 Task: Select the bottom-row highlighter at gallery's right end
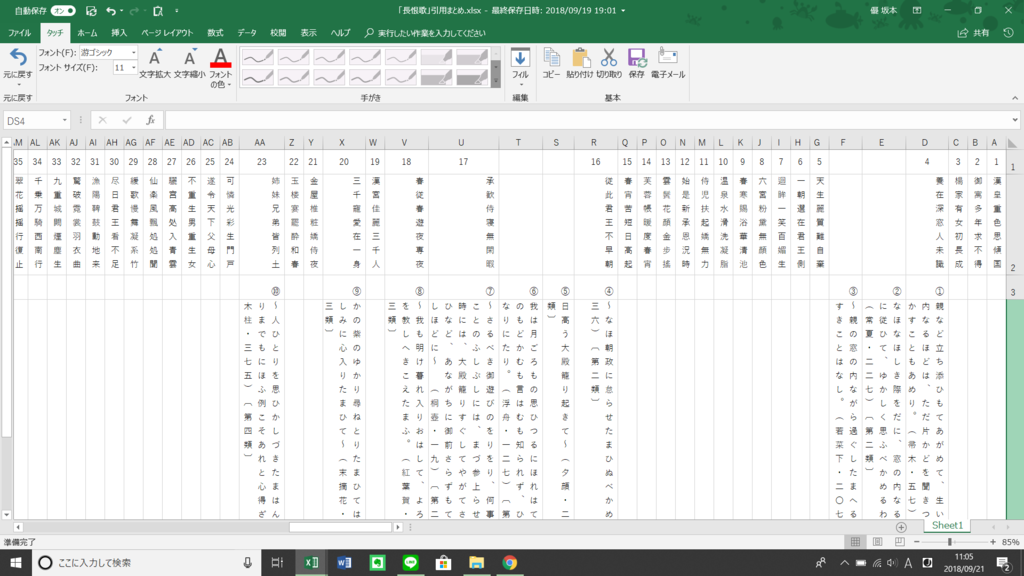click(472, 78)
